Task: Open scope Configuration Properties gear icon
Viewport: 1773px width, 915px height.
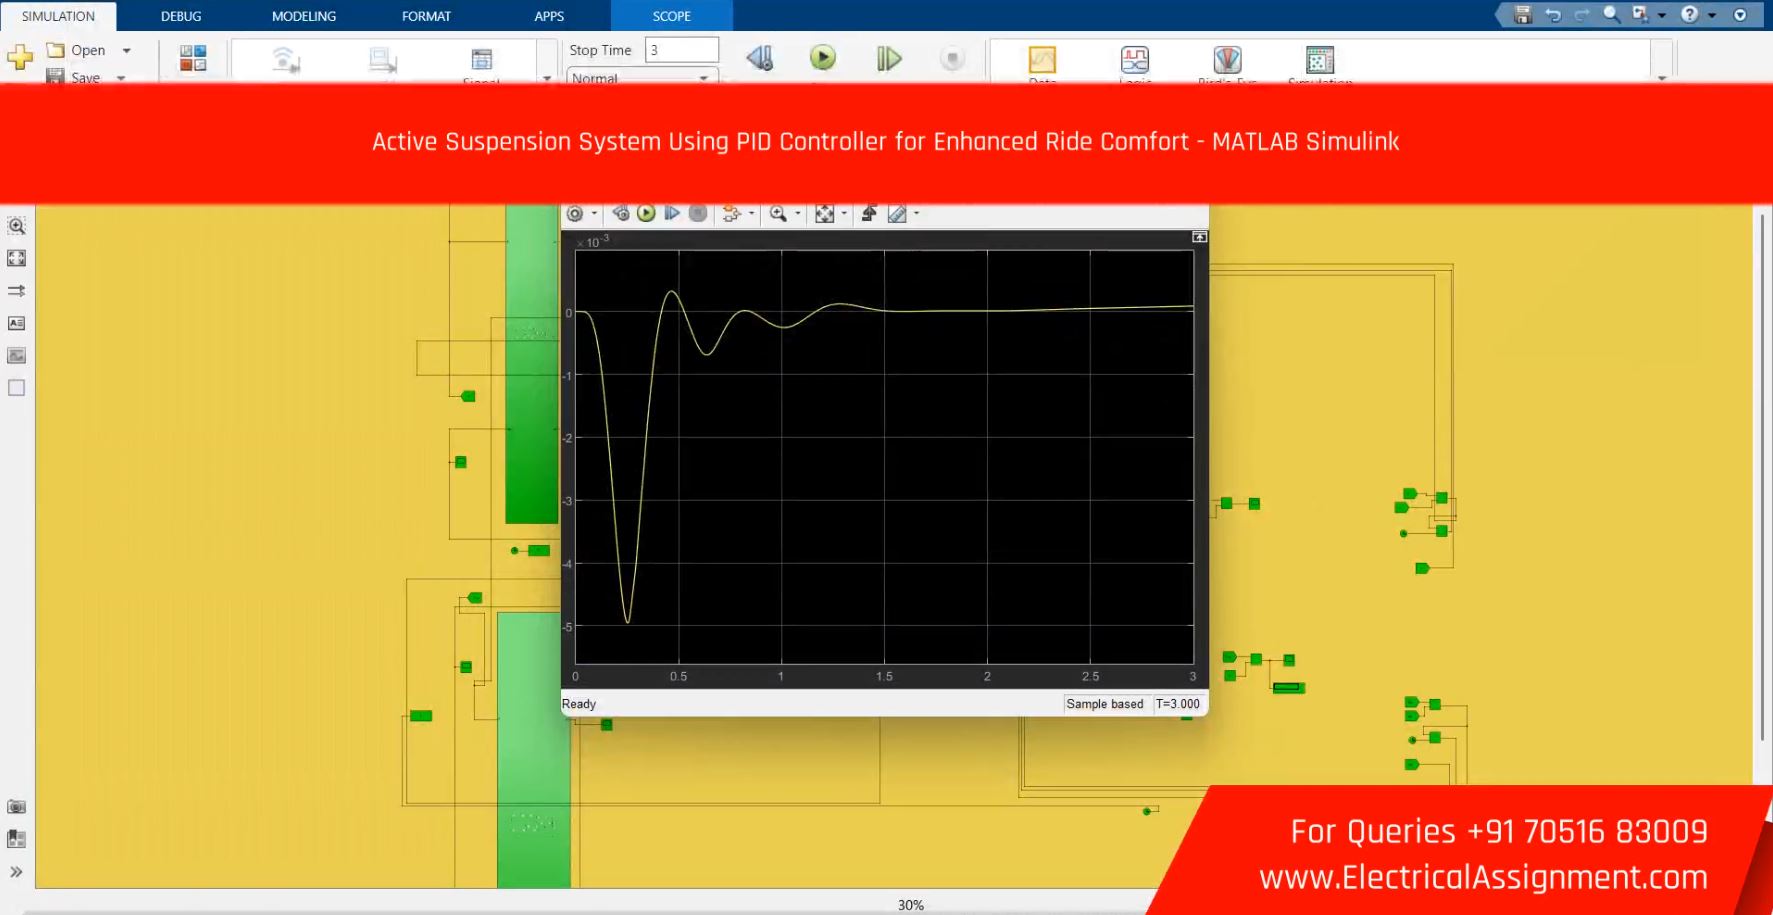Action: coord(575,214)
